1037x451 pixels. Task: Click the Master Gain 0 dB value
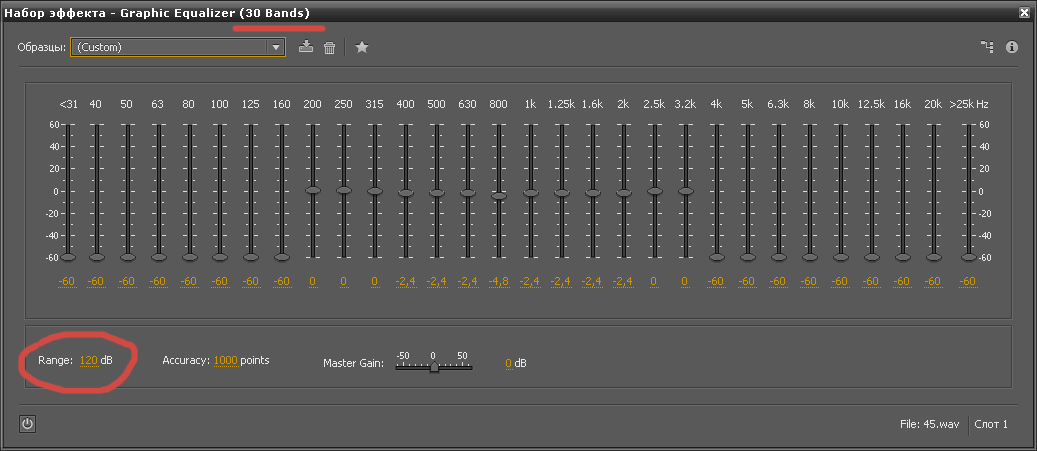tap(508, 363)
